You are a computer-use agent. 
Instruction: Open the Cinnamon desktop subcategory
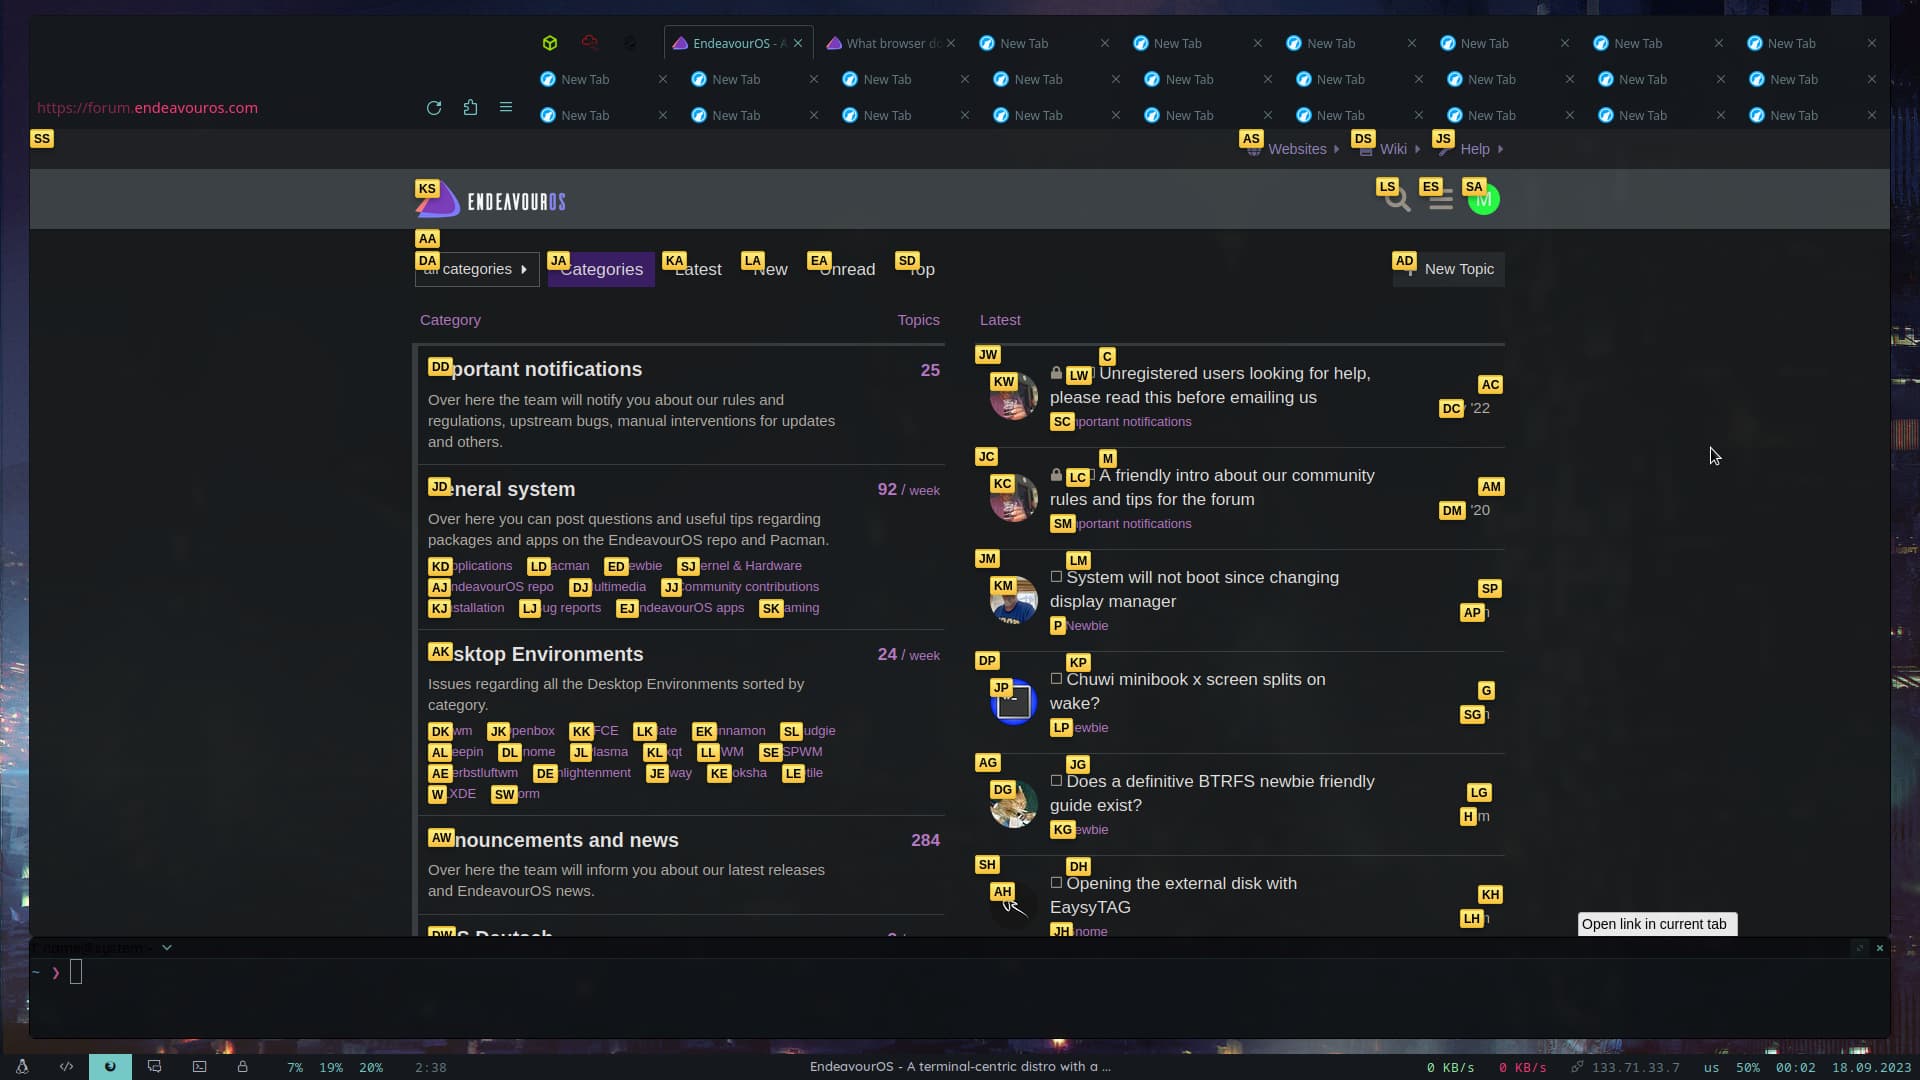[x=730, y=731]
